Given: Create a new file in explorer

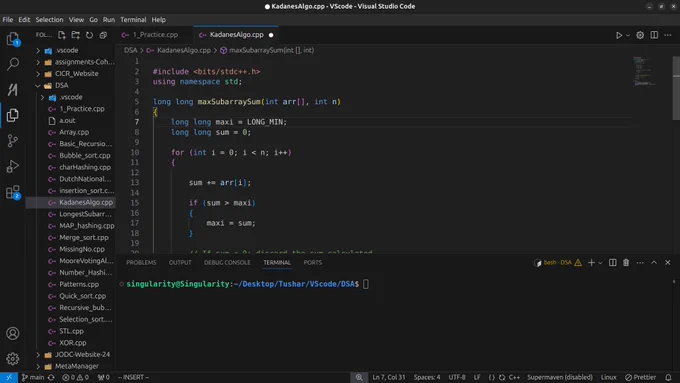Looking at the screenshot, I should tap(62, 35).
